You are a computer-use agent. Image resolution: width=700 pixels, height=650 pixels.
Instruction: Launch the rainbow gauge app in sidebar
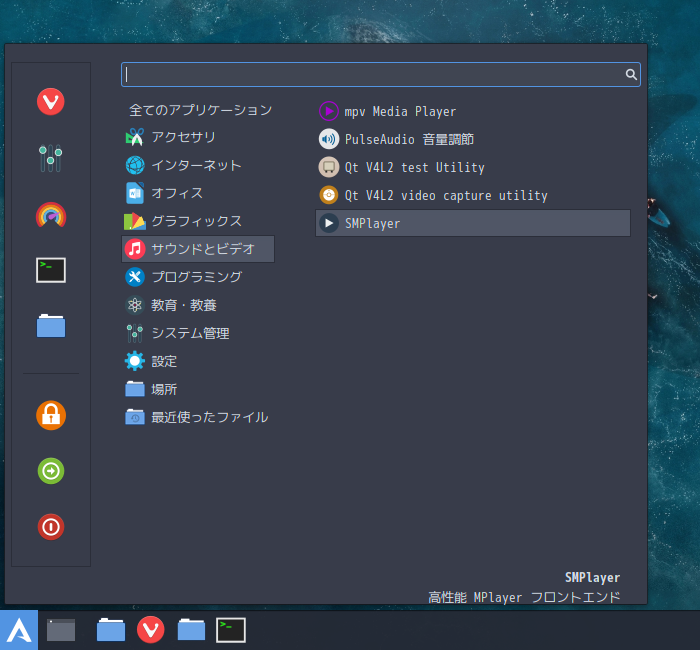click(x=51, y=215)
